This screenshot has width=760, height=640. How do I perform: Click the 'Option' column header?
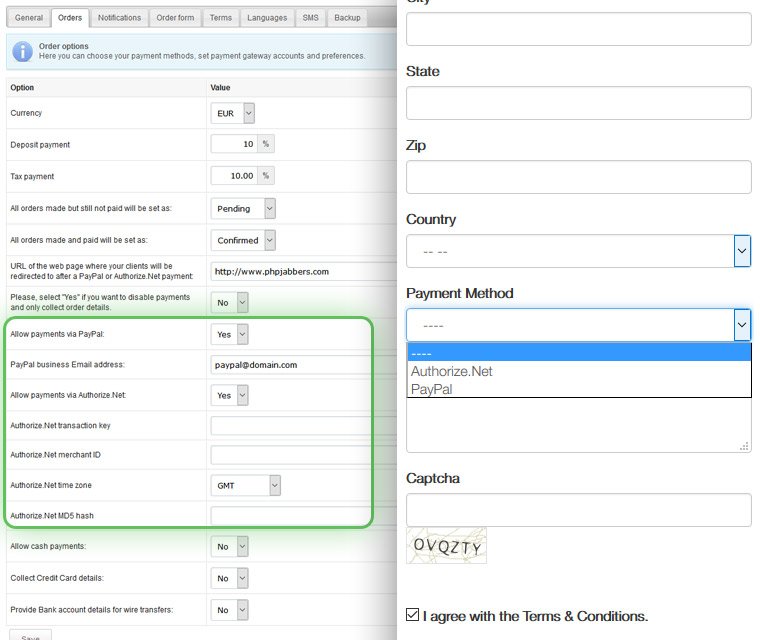point(22,88)
